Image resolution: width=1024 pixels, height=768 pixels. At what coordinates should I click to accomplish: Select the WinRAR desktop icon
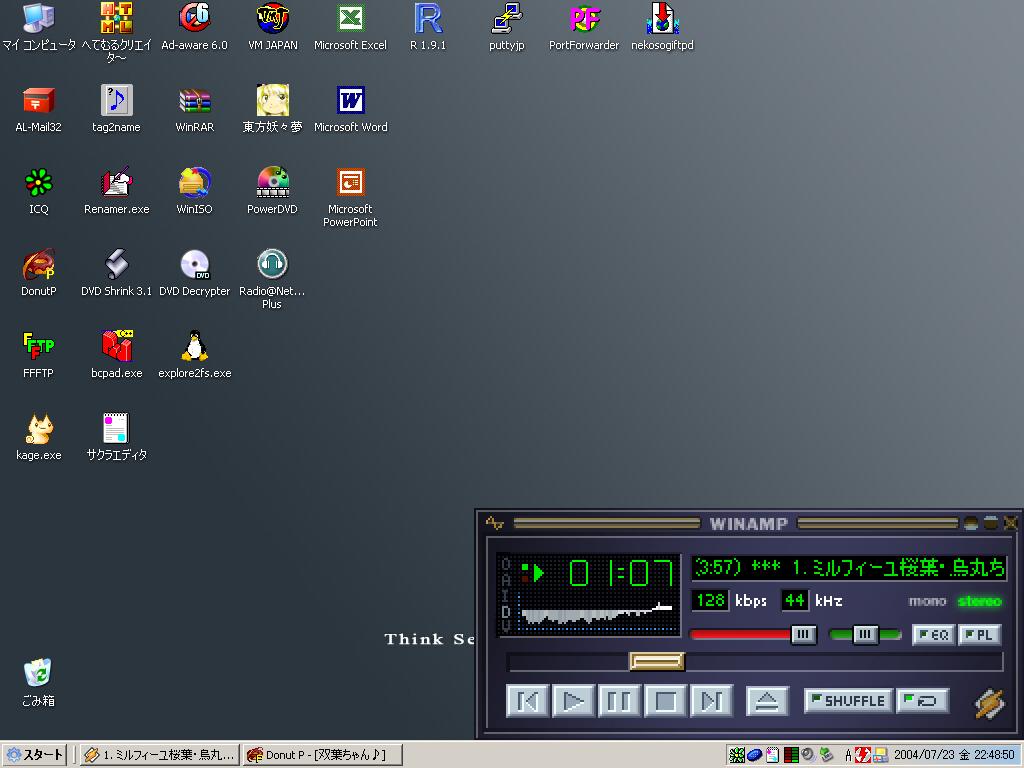(x=194, y=110)
